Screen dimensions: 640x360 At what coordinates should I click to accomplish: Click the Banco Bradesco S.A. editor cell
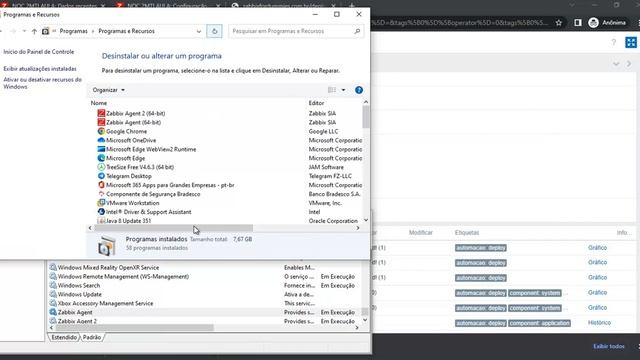(334, 194)
